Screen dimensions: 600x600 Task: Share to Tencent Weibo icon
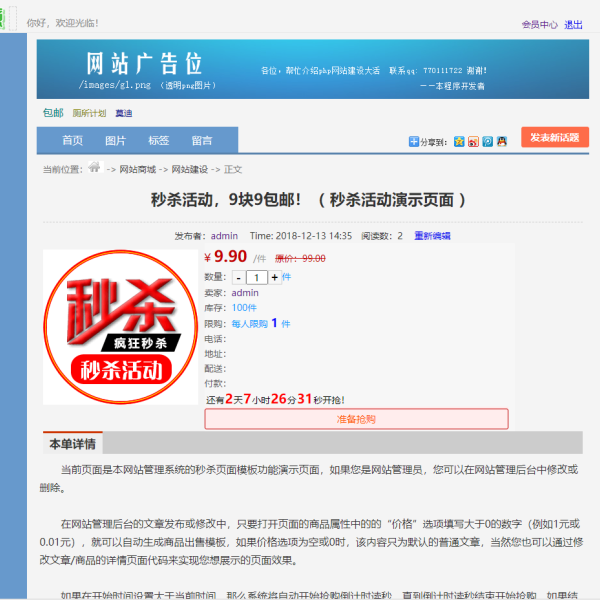pyautogui.click(x=487, y=142)
